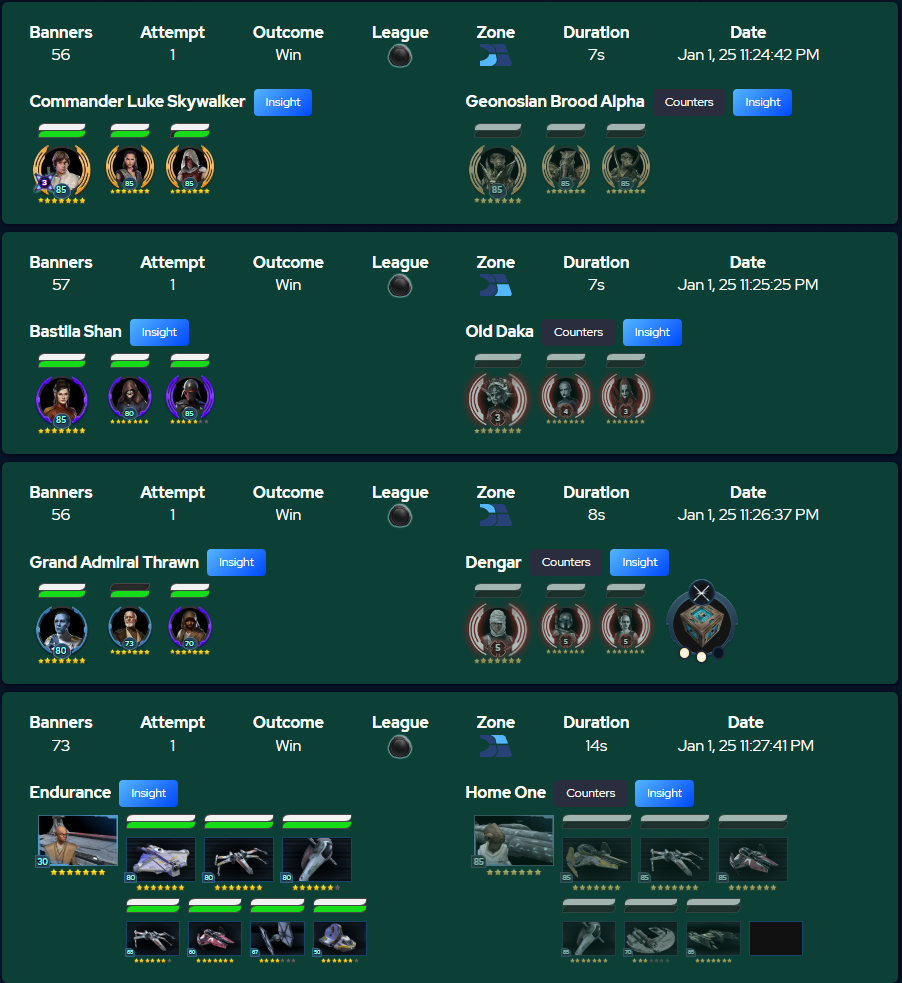Screen dimensions: 902x983
Task: Click Geonosian Brood Alpha leader portrait
Action: (498, 169)
